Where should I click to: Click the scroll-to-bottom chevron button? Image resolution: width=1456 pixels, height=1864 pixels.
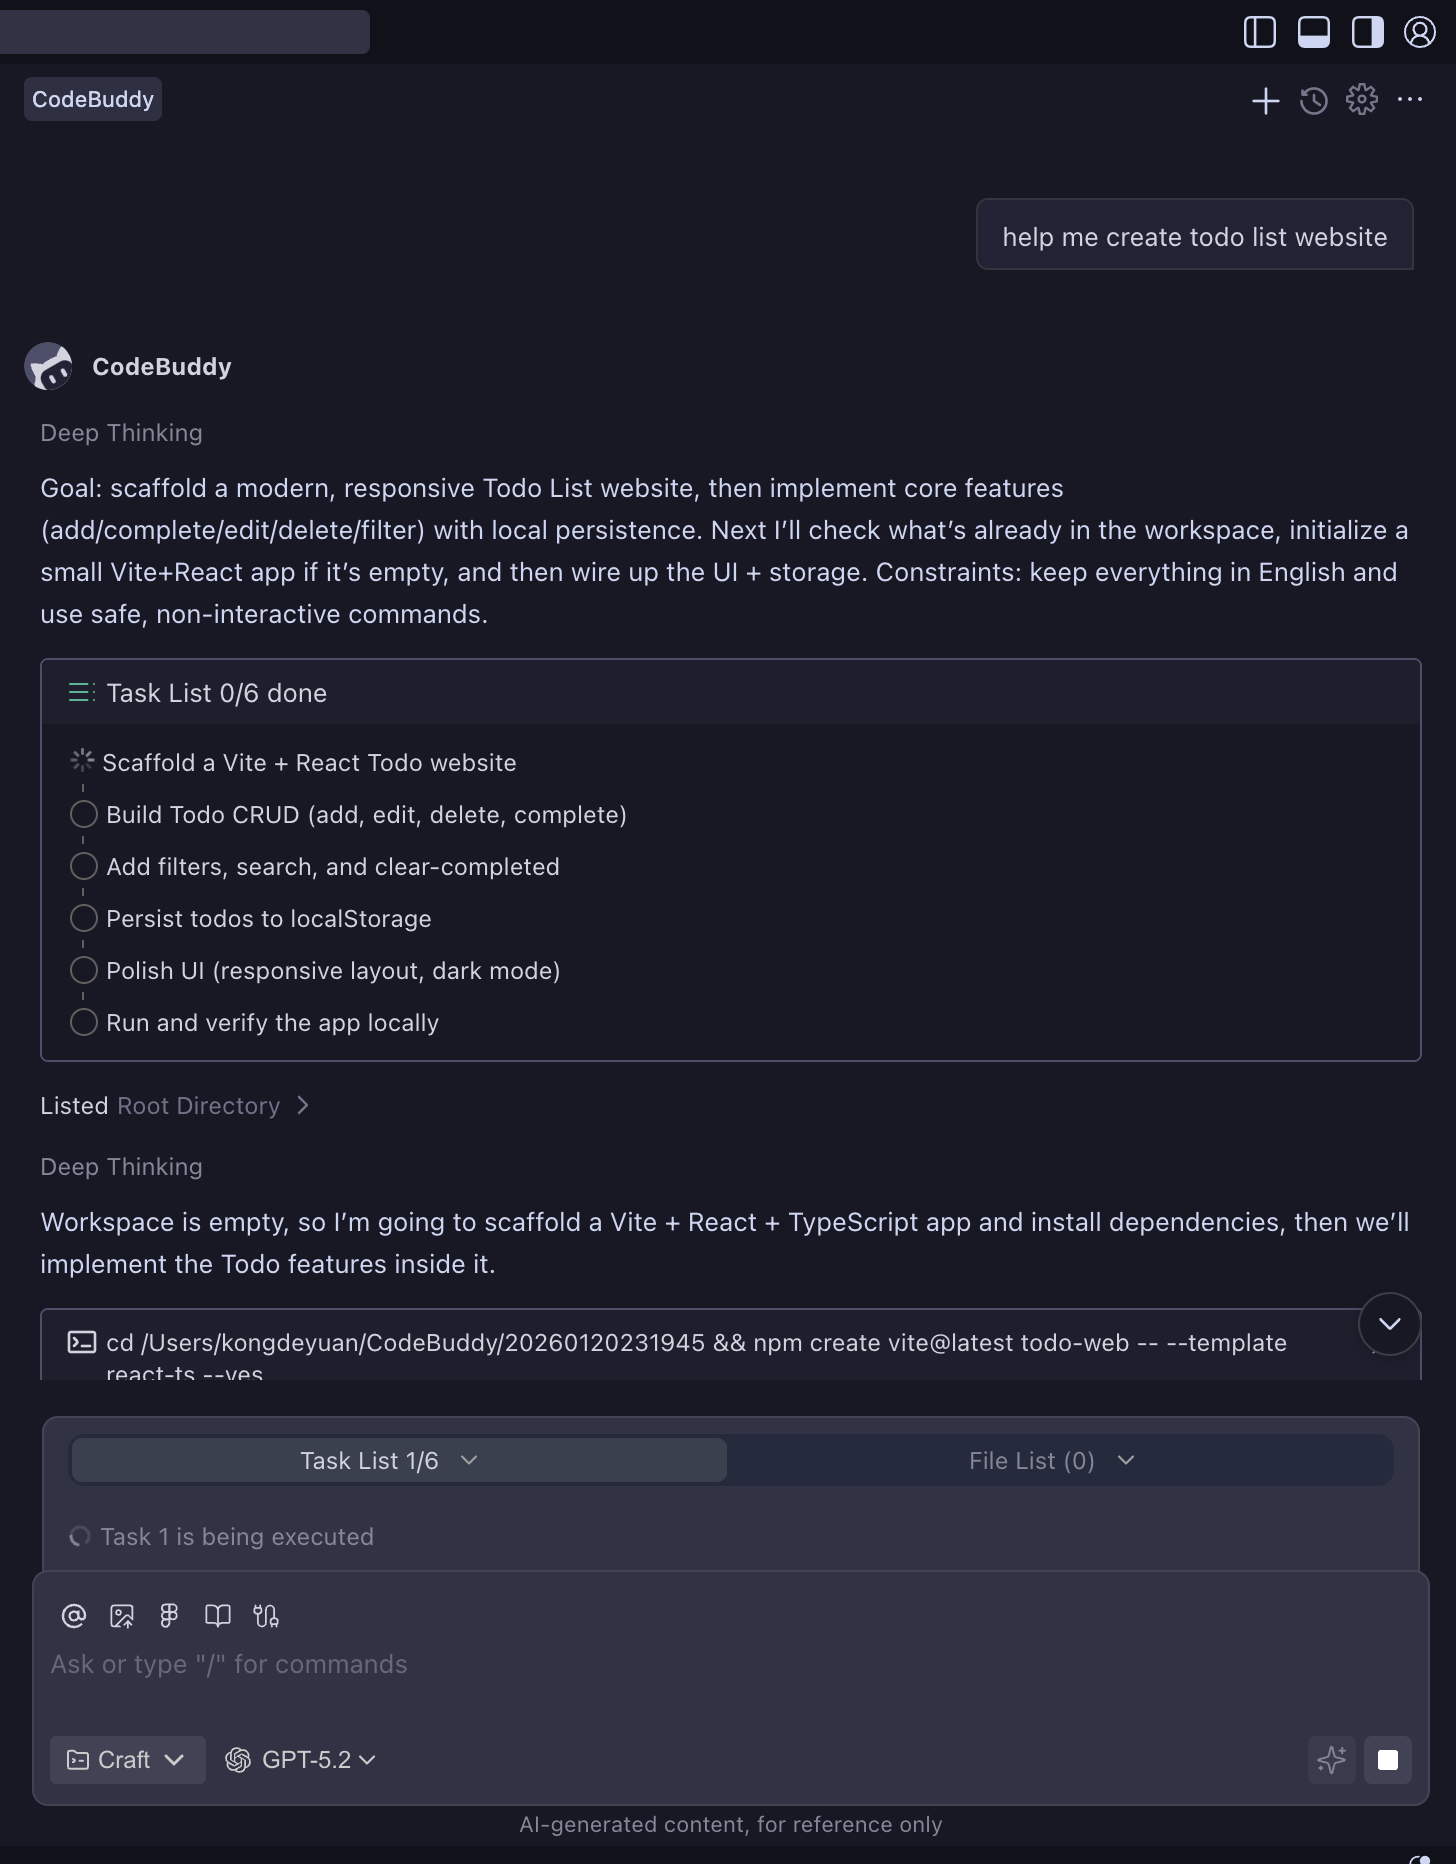(1389, 1324)
